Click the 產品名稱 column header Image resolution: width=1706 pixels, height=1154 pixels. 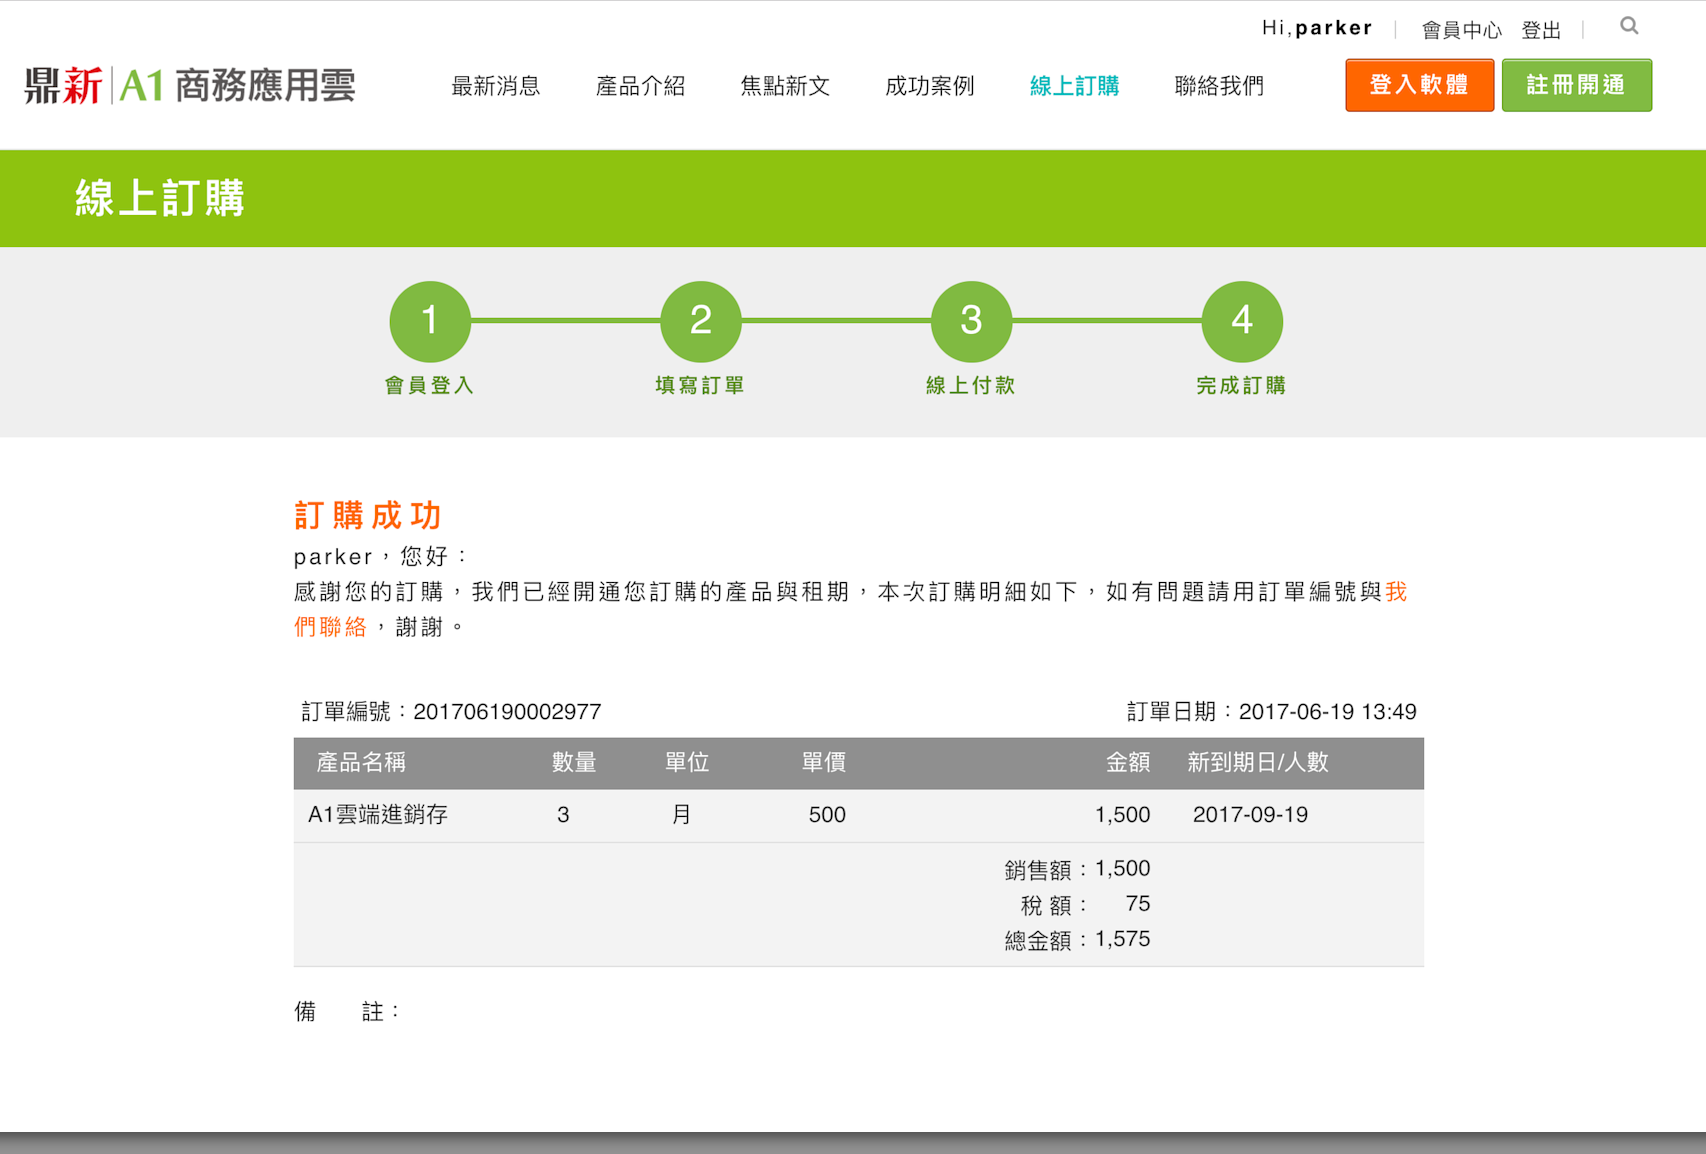(x=361, y=763)
